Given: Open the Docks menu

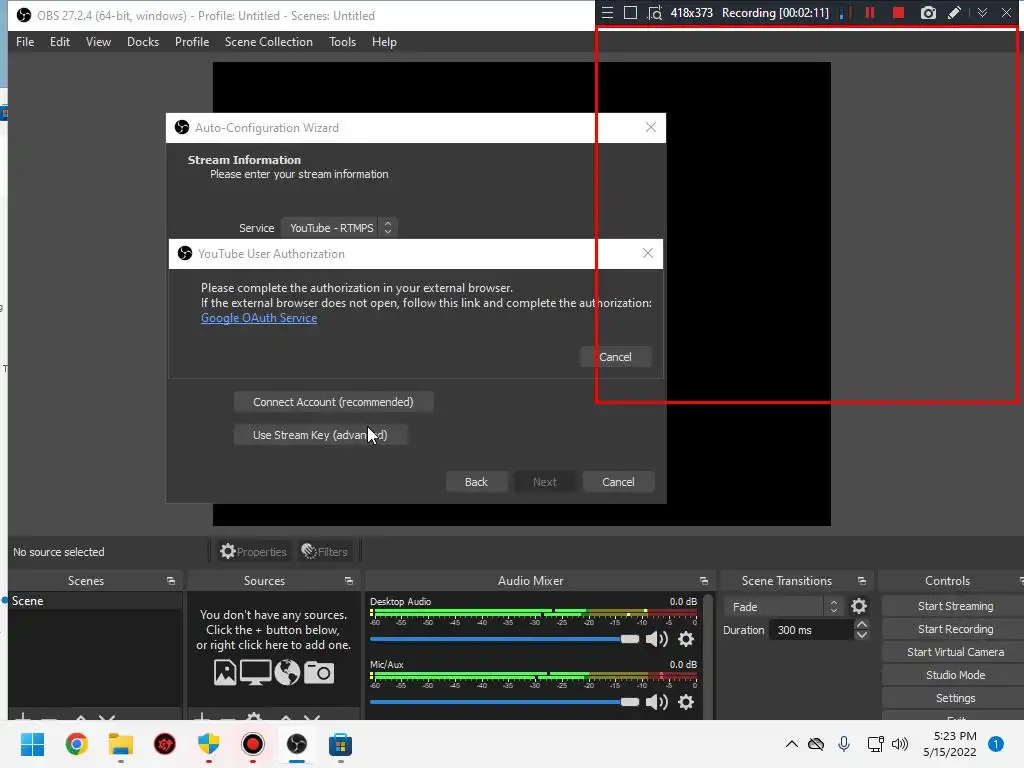Looking at the screenshot, I should coord(142,42).
